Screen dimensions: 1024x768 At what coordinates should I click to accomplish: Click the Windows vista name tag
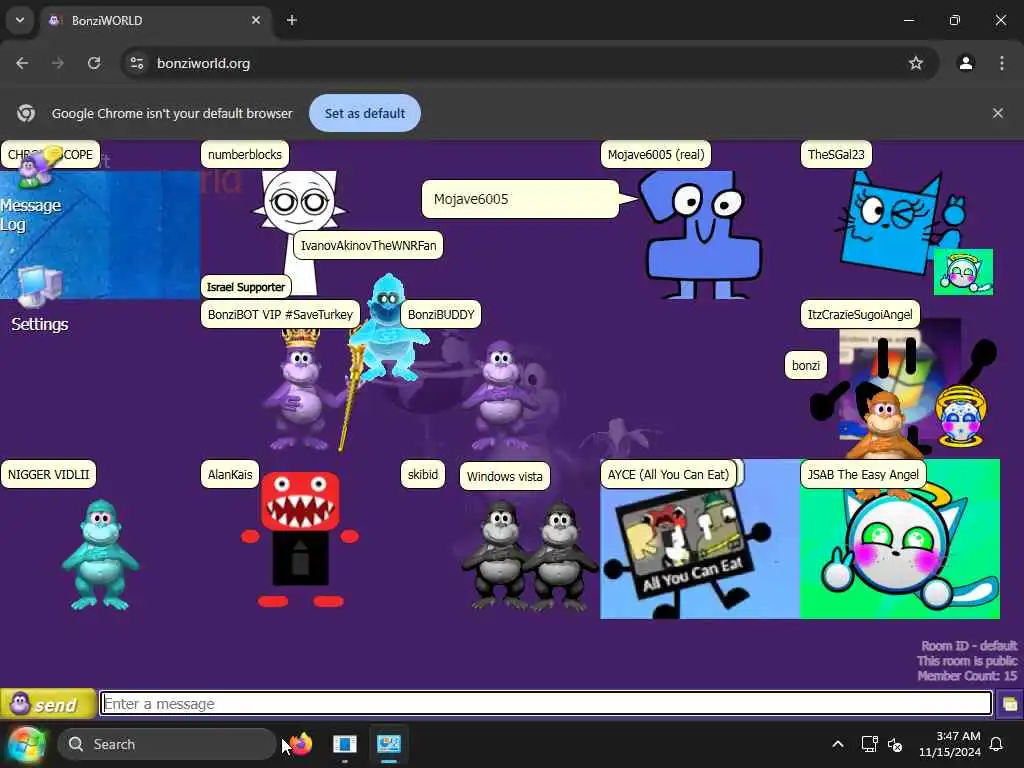pyautogui.click(x=505, y=476)
